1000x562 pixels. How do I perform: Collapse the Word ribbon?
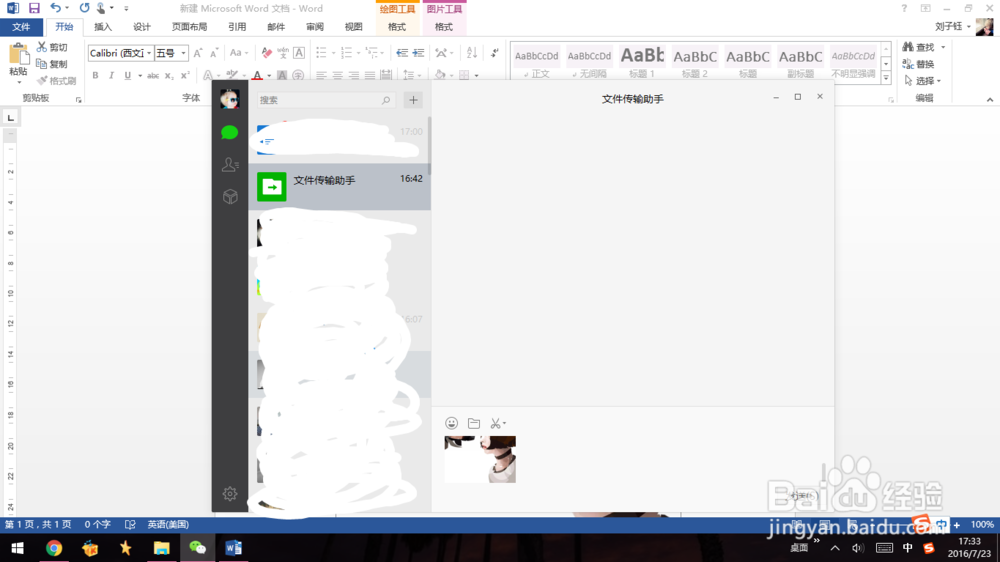pos(990,100)
